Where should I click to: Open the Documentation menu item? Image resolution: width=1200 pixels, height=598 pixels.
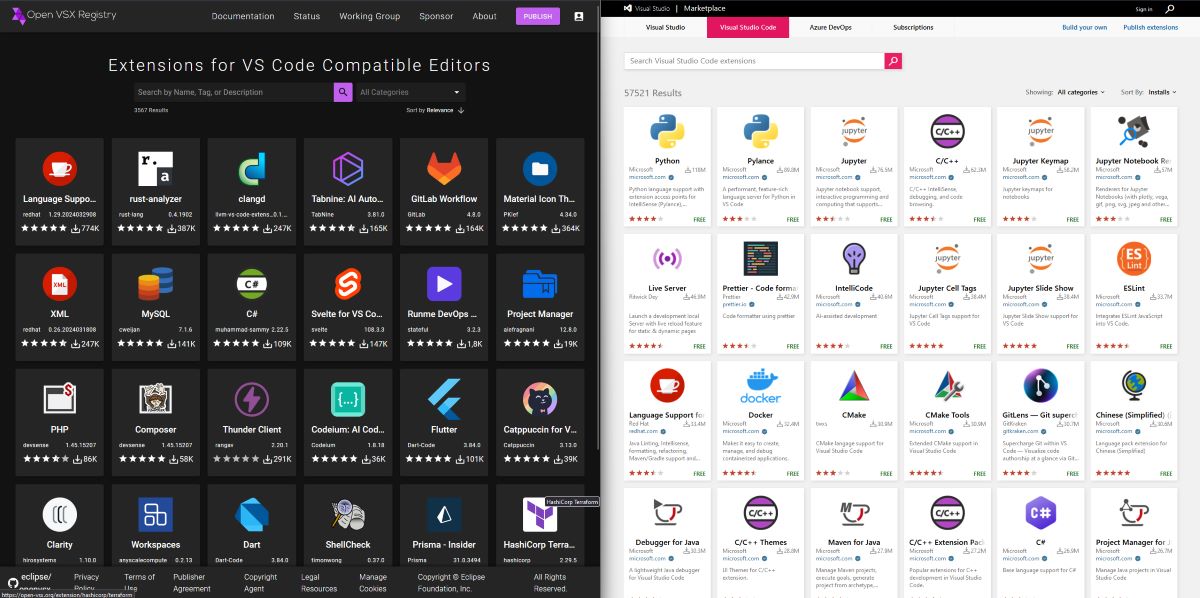(243, 16)
